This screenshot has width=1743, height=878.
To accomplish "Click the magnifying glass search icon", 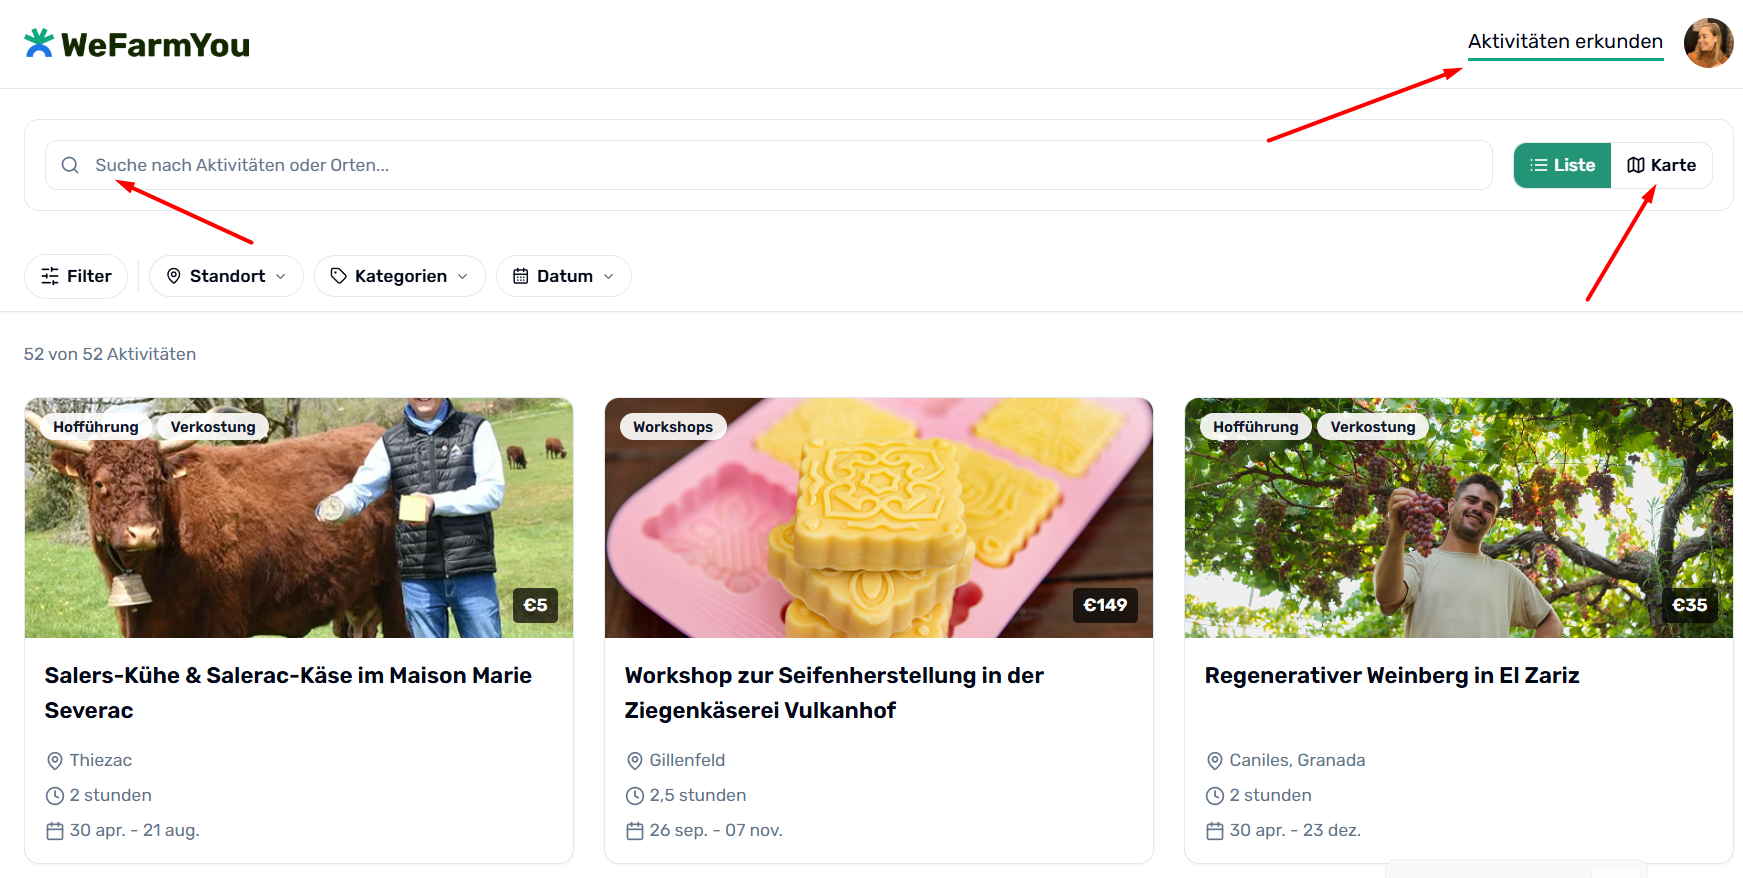I will pos(70,165).
